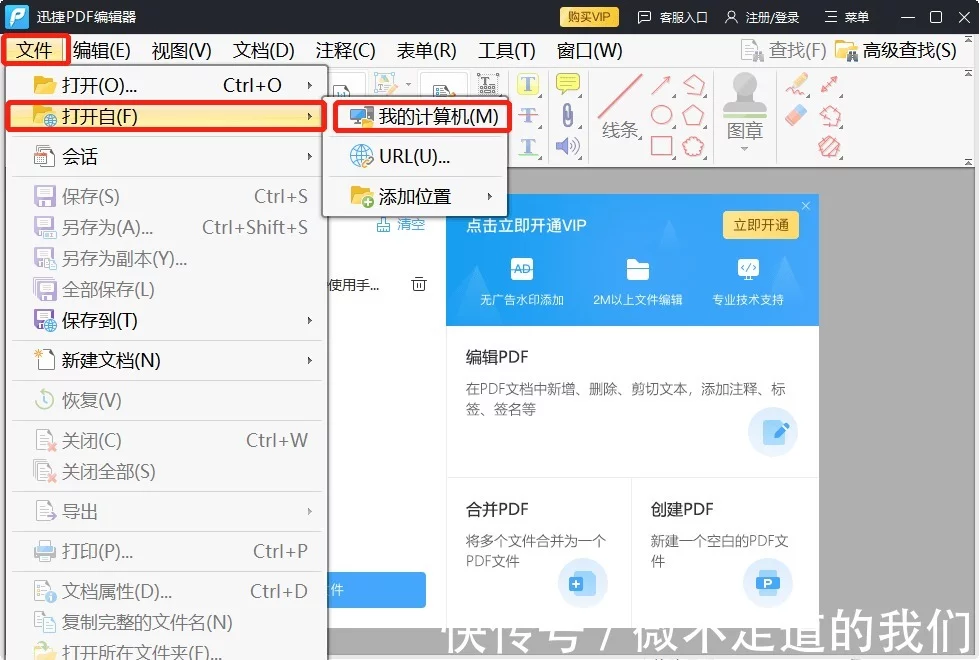The width and height of the screenshot is (980, 660).
Task: Open the 表单(R) menu
Action: [426, 50]
